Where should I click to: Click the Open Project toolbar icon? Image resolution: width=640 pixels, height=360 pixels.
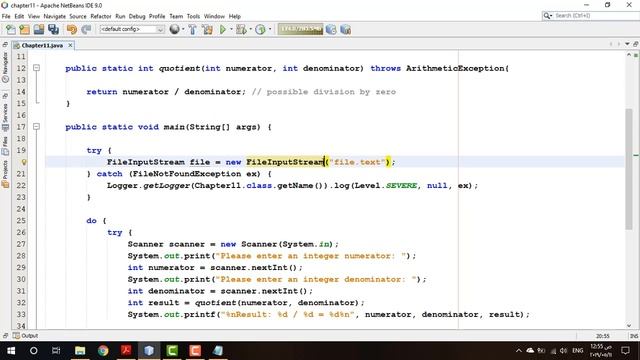(x=39, y=29)
